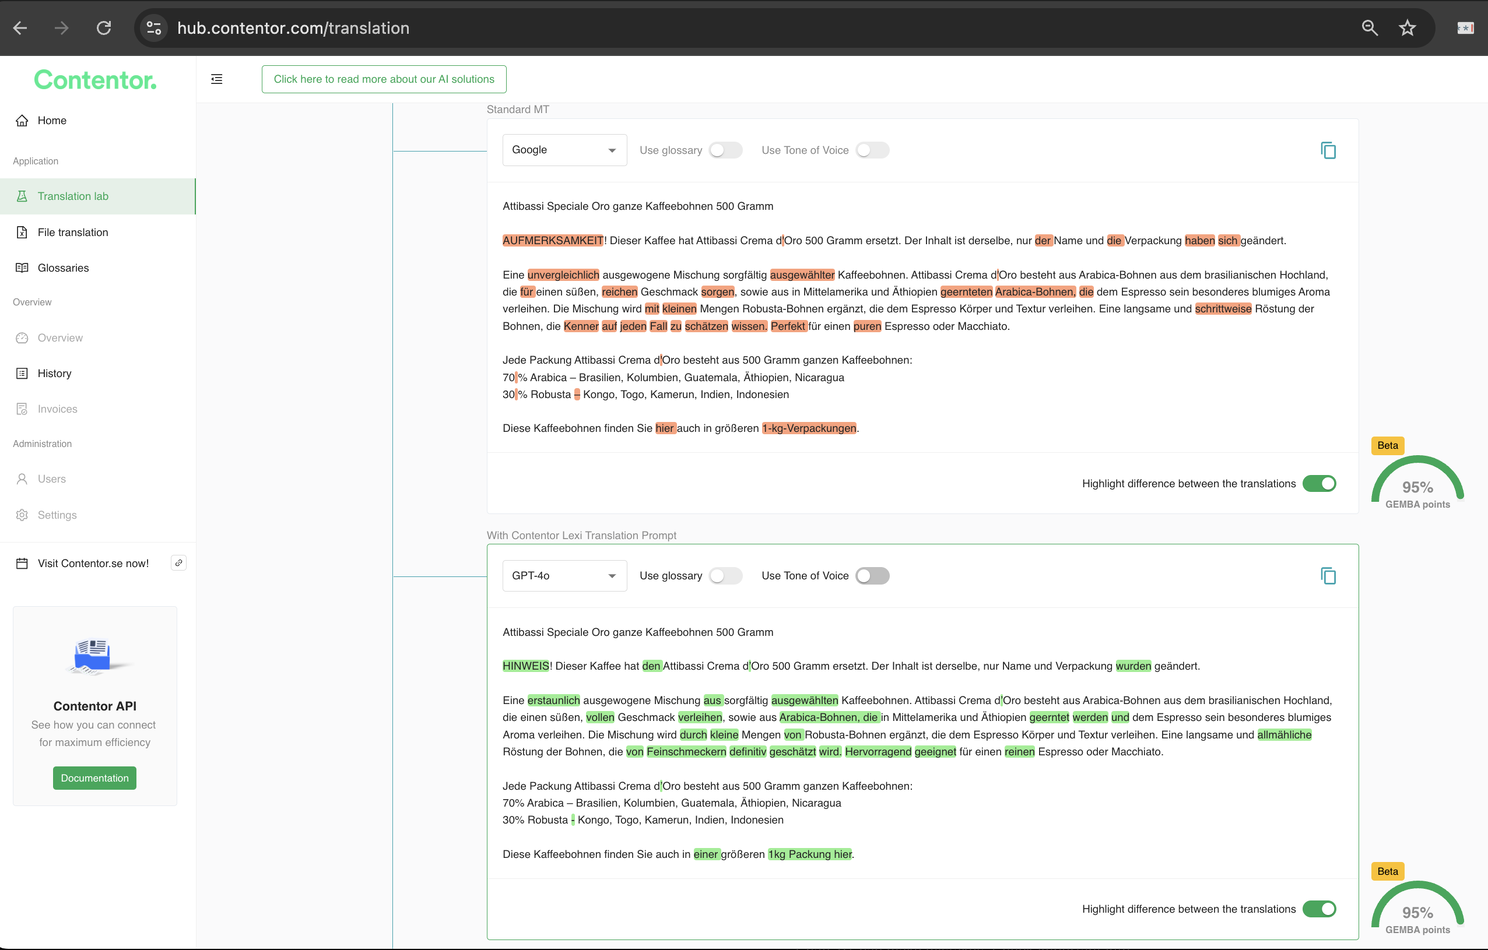The image size is (1488, 950).
Task: Go to Glossaries
Action: pyautogui.click(x=97, y=268)
